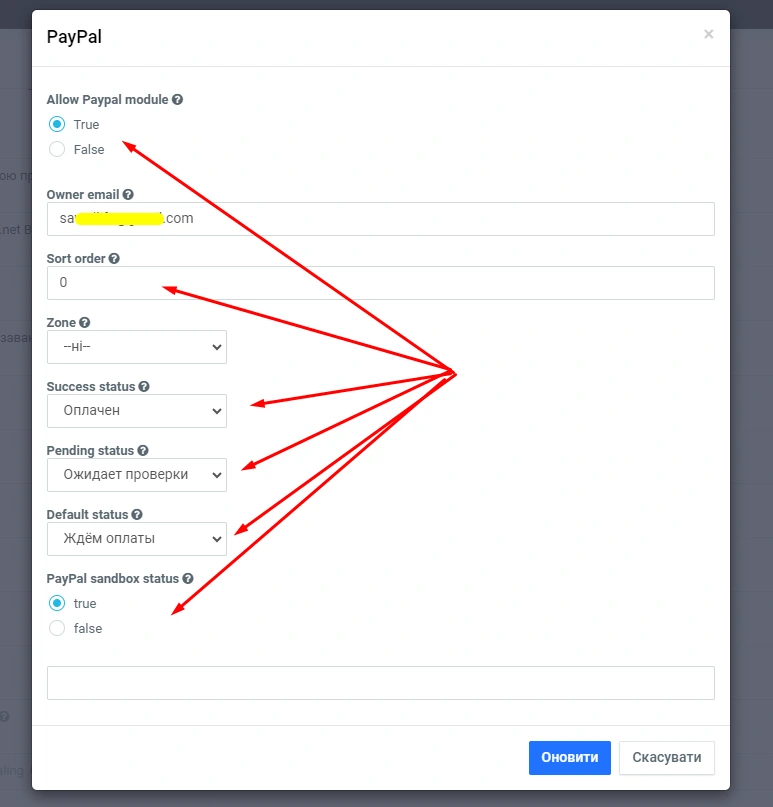Select False for Allow Paypal module
The image size is (773, 807).
coord(57,150)
